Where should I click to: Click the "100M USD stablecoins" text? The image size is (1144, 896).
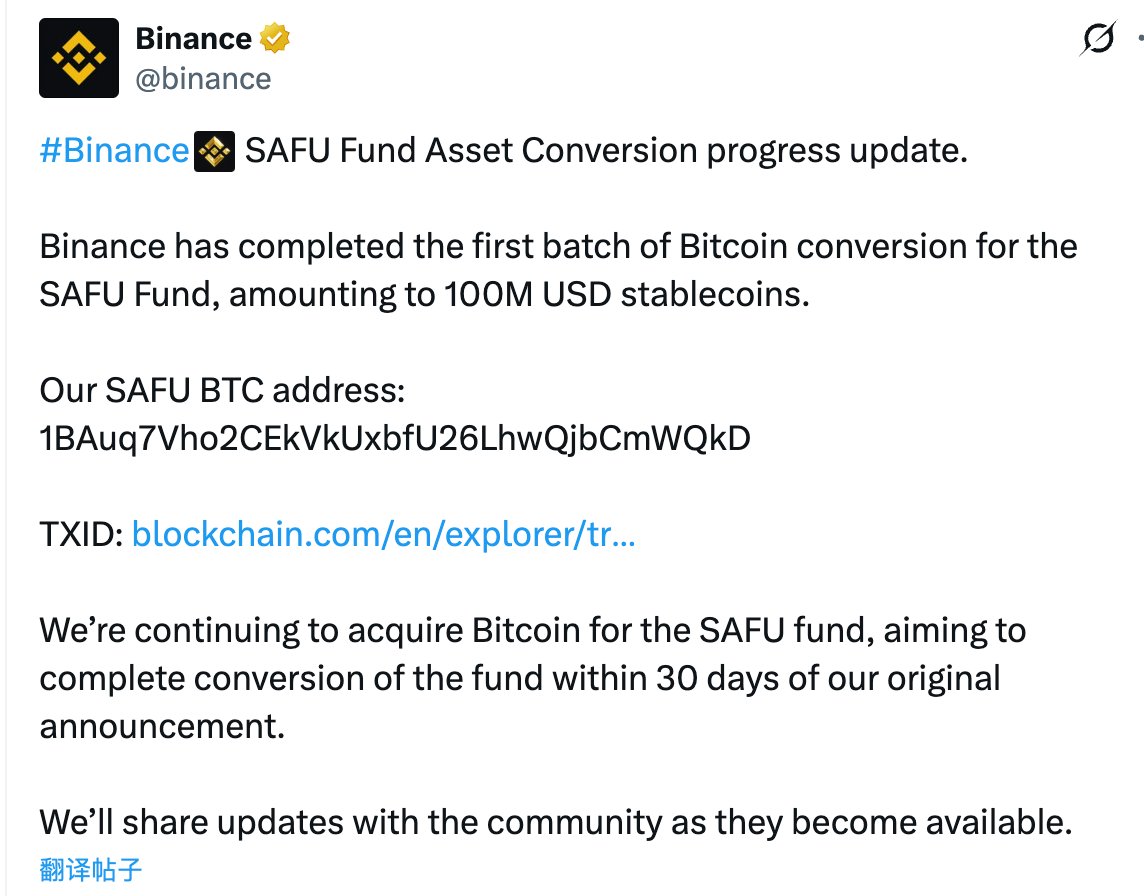[628, 294]
